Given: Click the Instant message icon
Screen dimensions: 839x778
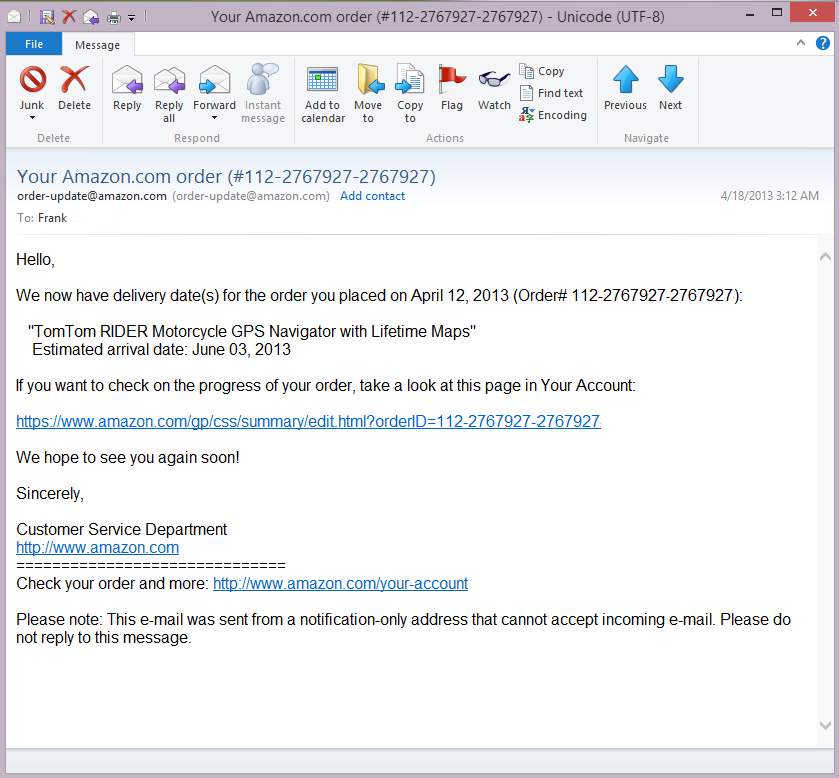Looking at the screenshot, I should coord(263,79).
